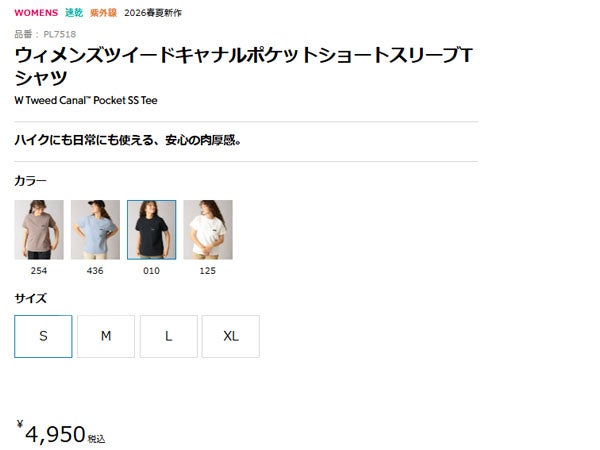
Task: Click the color code label 010
Action: [x=152, y=271]
